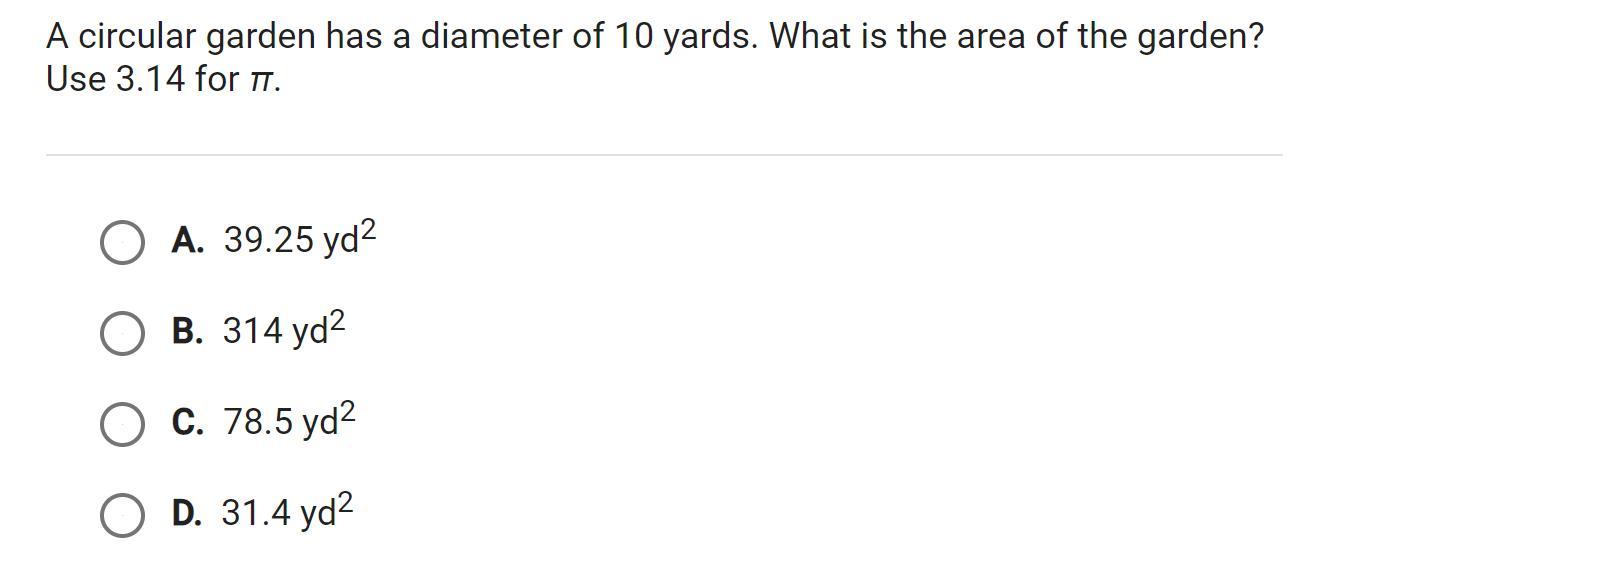1618x576 pixels.
Task: Click the bold letter label B.
Action: point(187,331)
